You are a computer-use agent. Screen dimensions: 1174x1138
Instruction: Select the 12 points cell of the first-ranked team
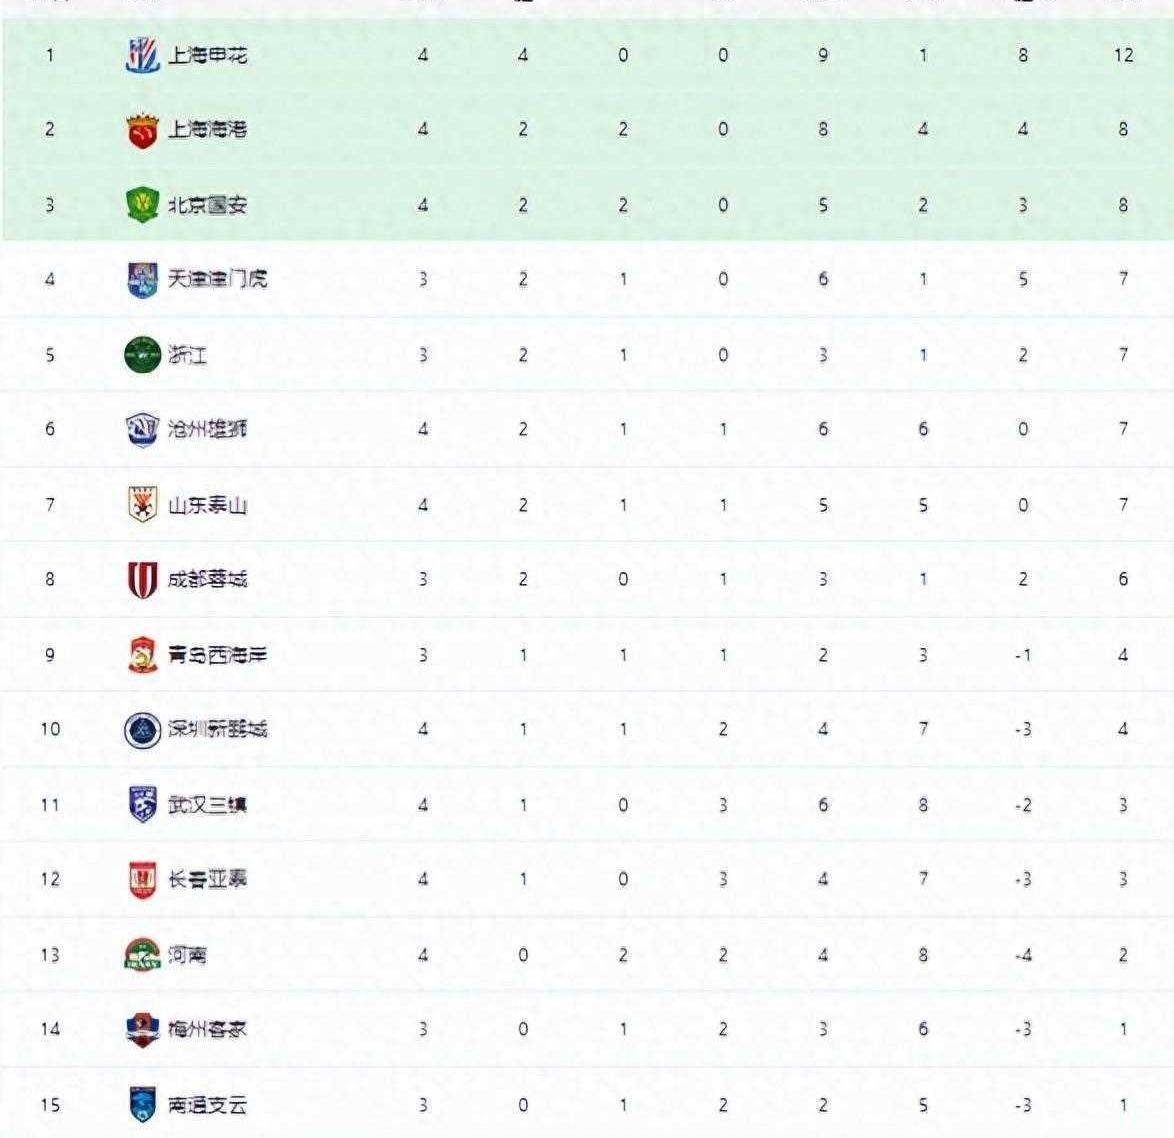[x=1123, y=55]
